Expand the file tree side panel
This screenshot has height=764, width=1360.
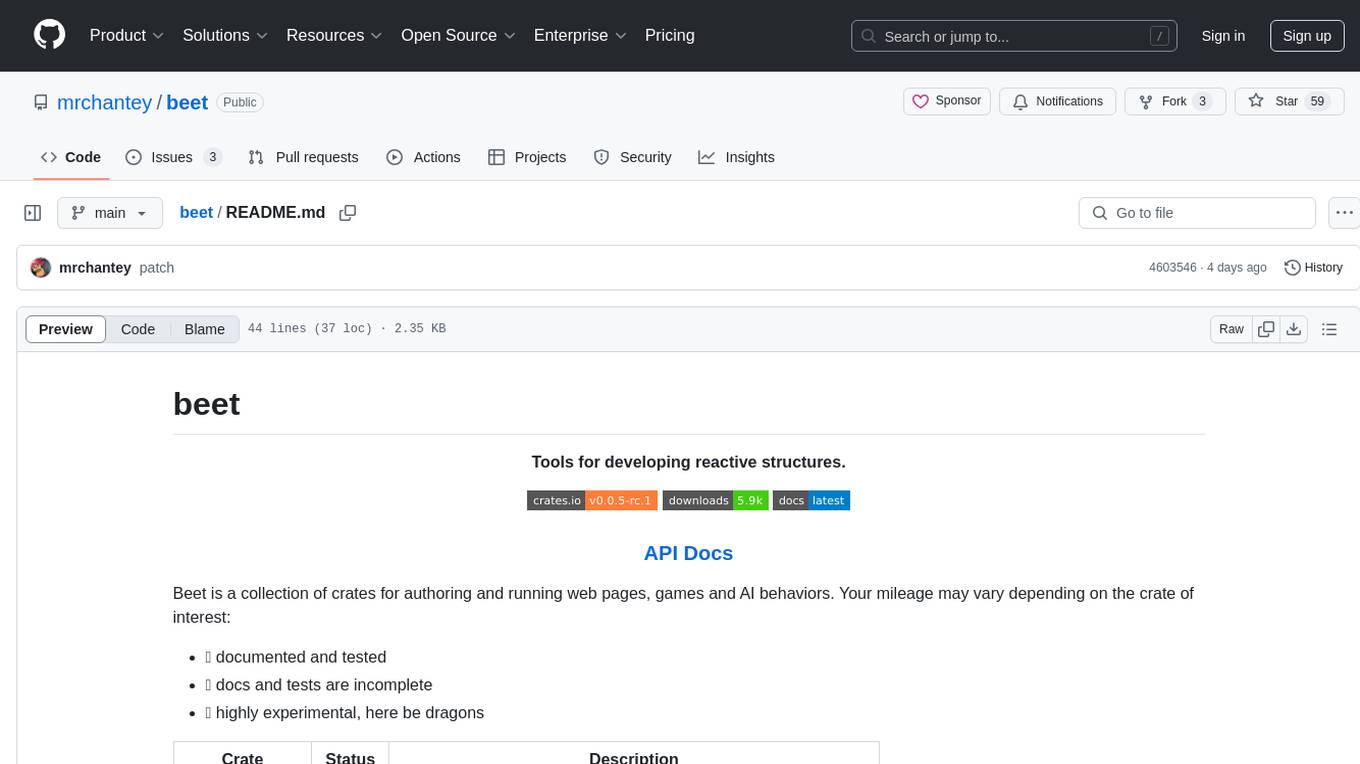[33, 213]
